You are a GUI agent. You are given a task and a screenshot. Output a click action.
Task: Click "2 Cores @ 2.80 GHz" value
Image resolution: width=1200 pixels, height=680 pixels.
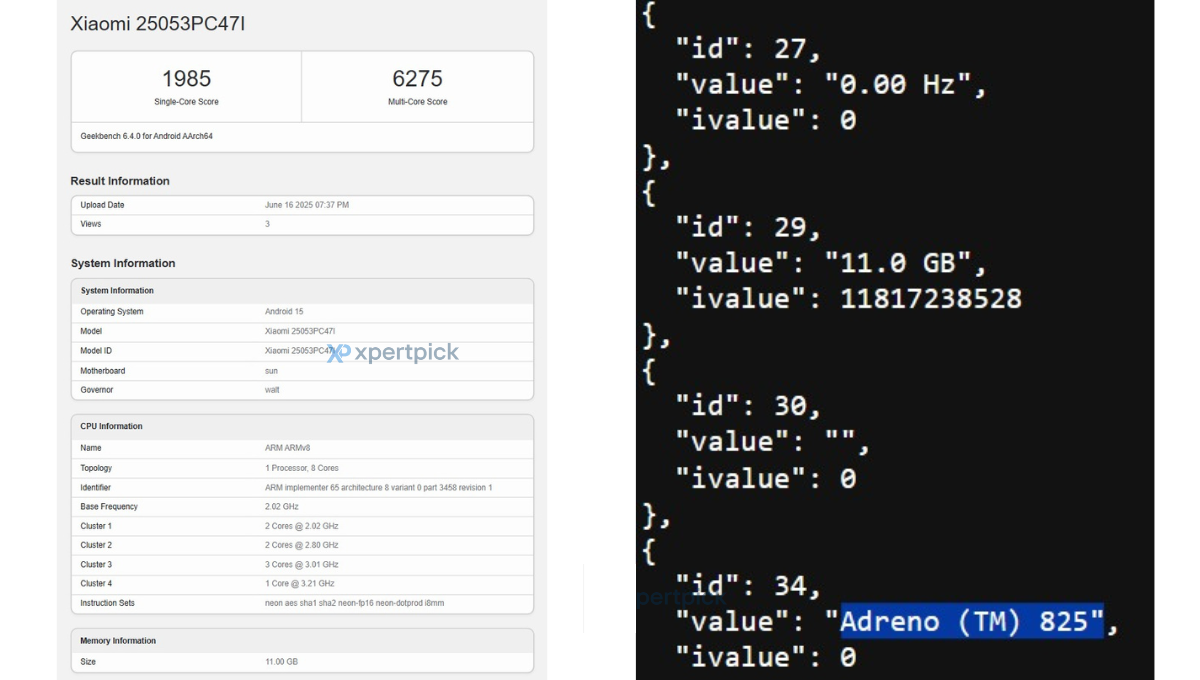[x=302, y=545]
